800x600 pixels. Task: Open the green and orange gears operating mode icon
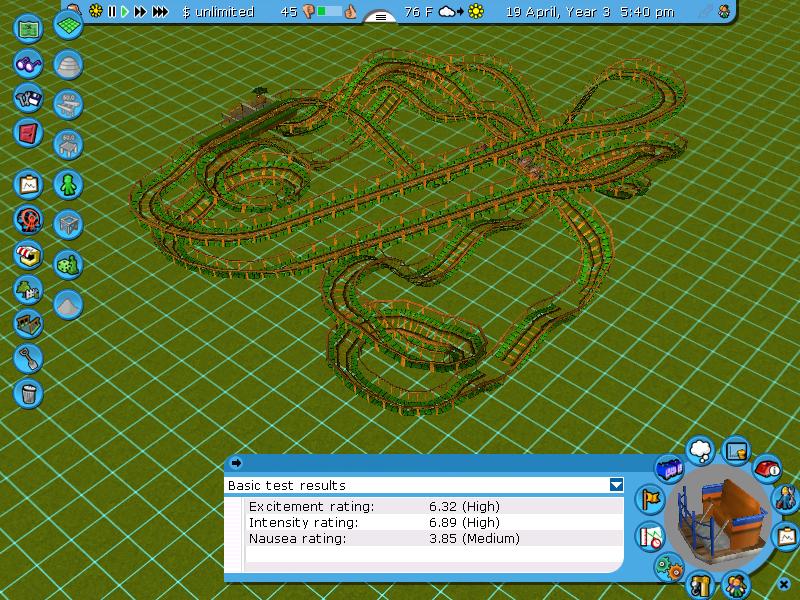point(669,567)
